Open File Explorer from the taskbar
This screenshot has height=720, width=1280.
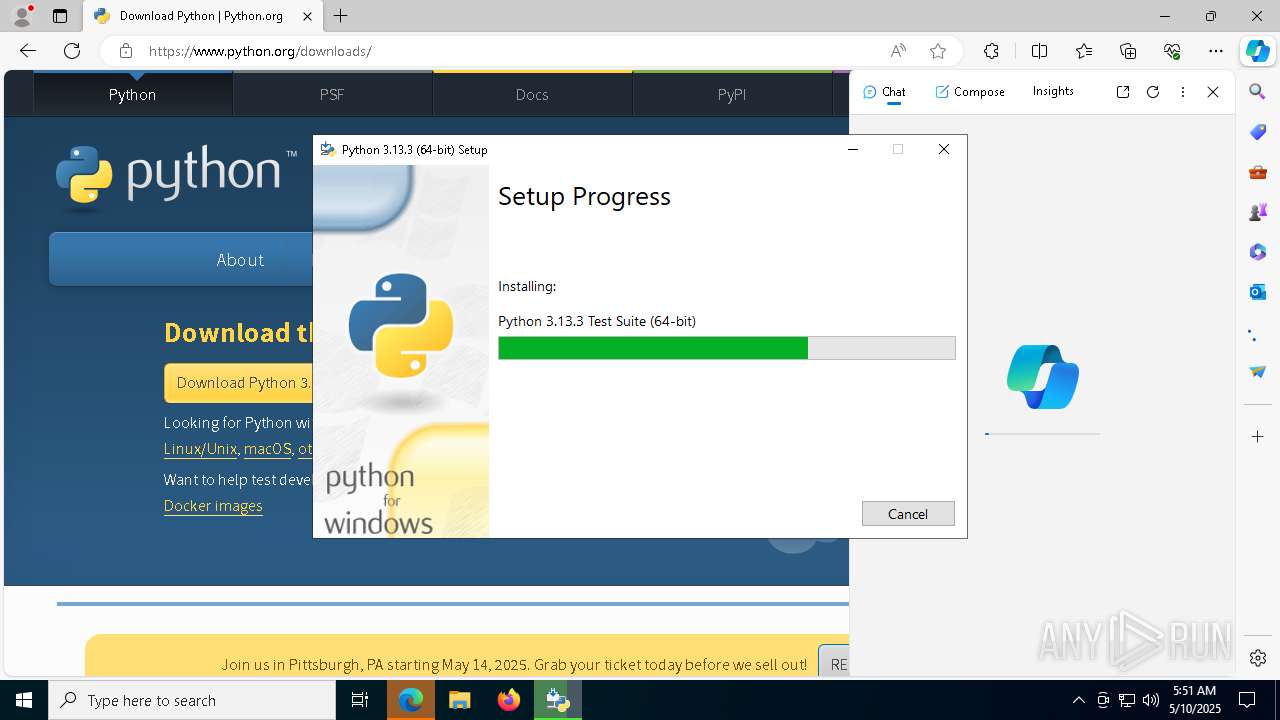pos(459,700)
